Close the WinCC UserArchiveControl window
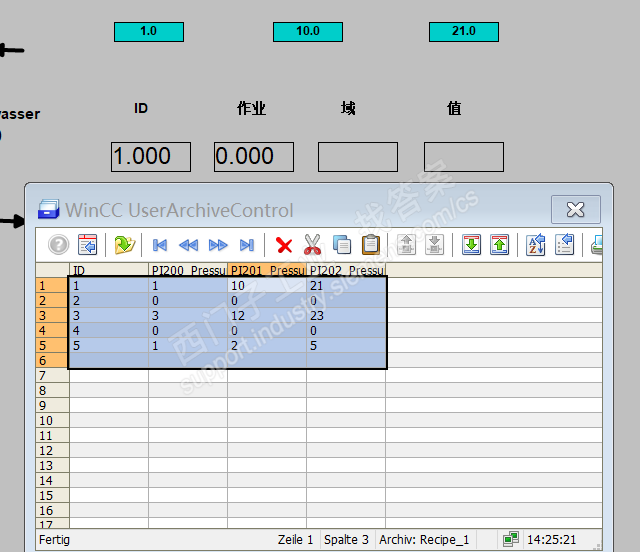The image size is (640, 552). tap(576, 209)
